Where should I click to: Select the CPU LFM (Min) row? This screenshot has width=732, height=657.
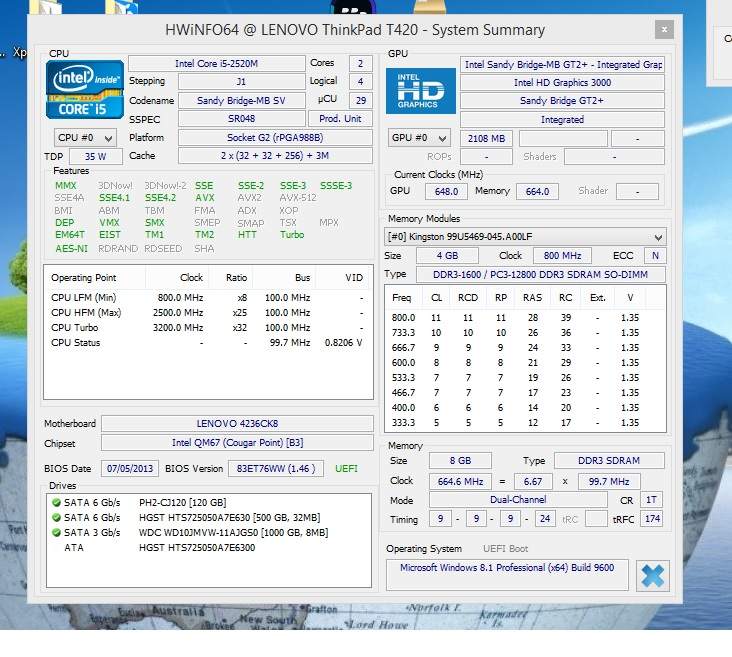(x=208, y=297)
